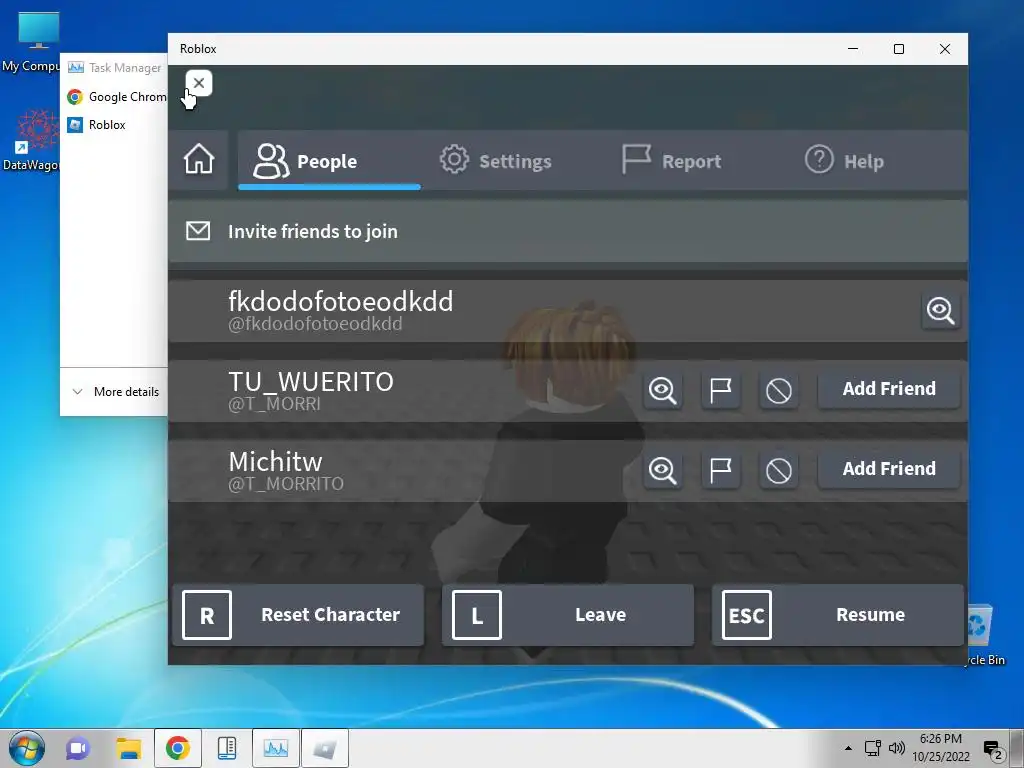Minimize the Roblox window

tap(853, 49)
